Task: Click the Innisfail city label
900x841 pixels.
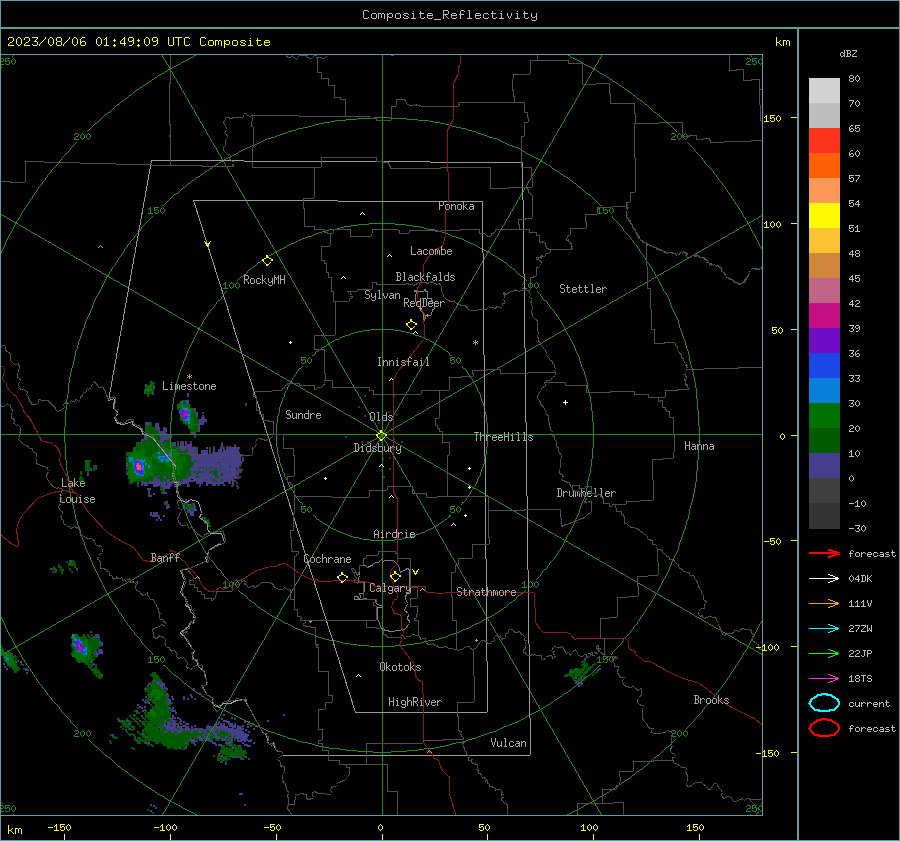Action: pyautogui.click(x=403, y=362)
